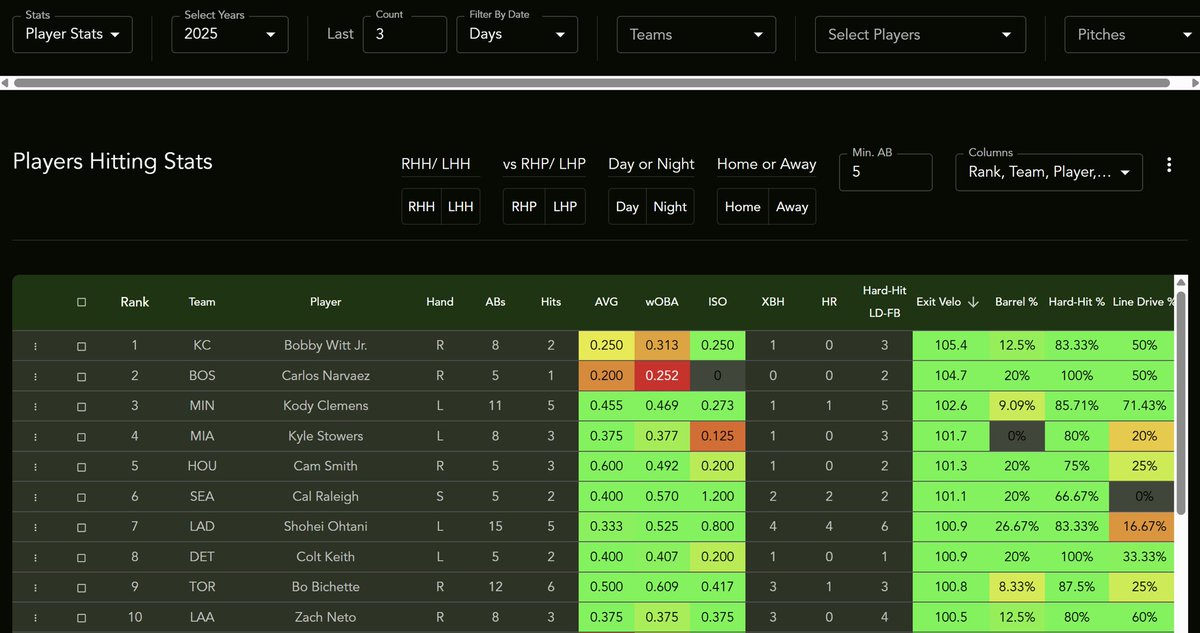Image resolution: width=1200 pixels, height=633 pixels.
Task: Open the Stats dropdown showing Player Stats
Action: coord(72,34)
